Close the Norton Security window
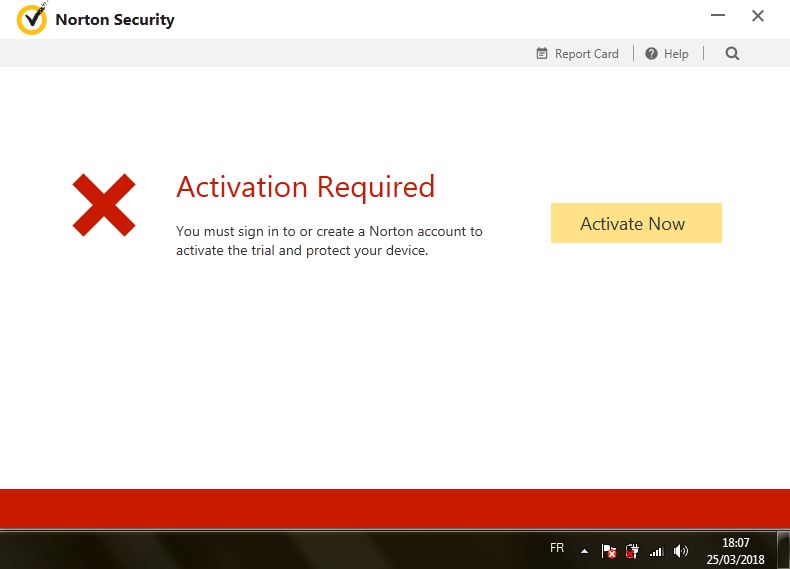 coord(758,16)
